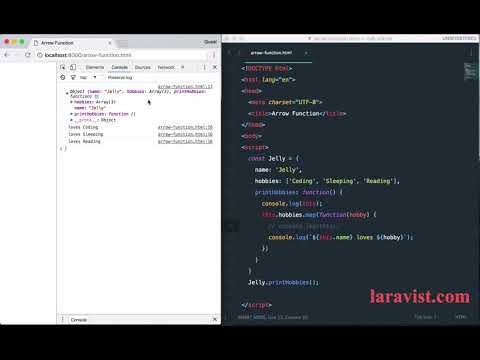The image size is (480, 360).
Task: Open the console drawer options menu
Action: tap(63, 320)
